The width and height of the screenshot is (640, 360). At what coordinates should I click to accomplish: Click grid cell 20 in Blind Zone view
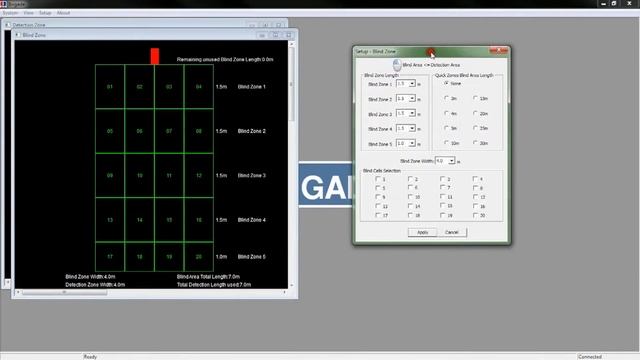coord(199,257)
